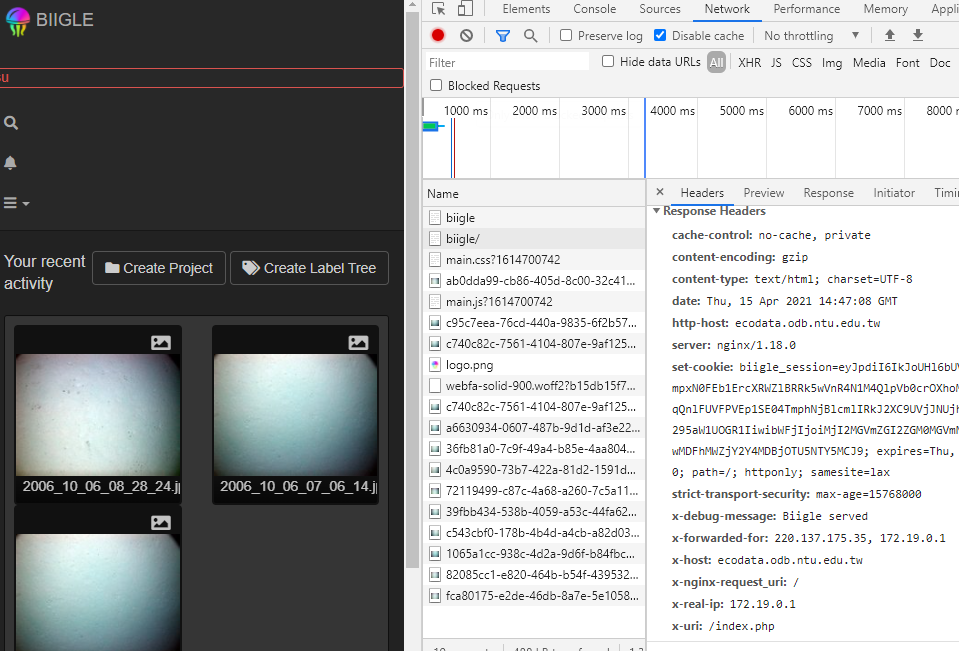Click 1065a1cc-938c request file icon
The width and height of the screenshot is (959, 651).
click(x=435, y=554)
